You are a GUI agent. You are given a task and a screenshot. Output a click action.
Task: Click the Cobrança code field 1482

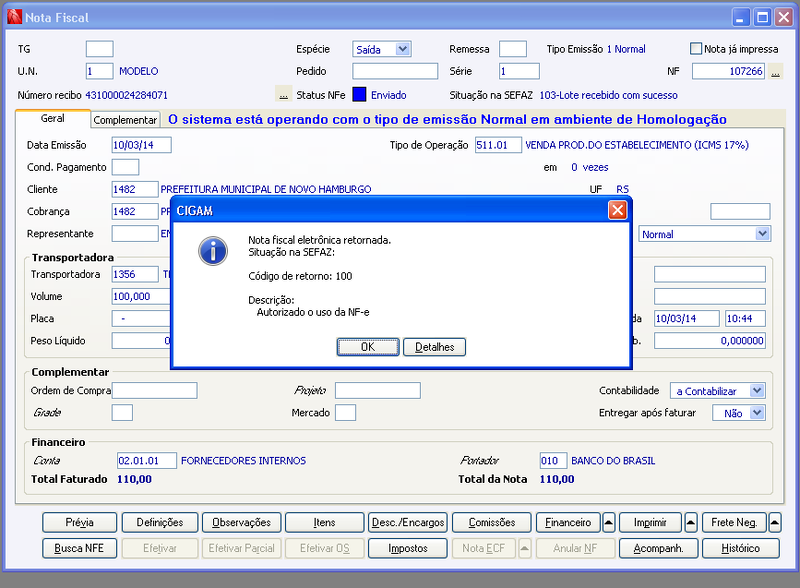click(135, 211)
